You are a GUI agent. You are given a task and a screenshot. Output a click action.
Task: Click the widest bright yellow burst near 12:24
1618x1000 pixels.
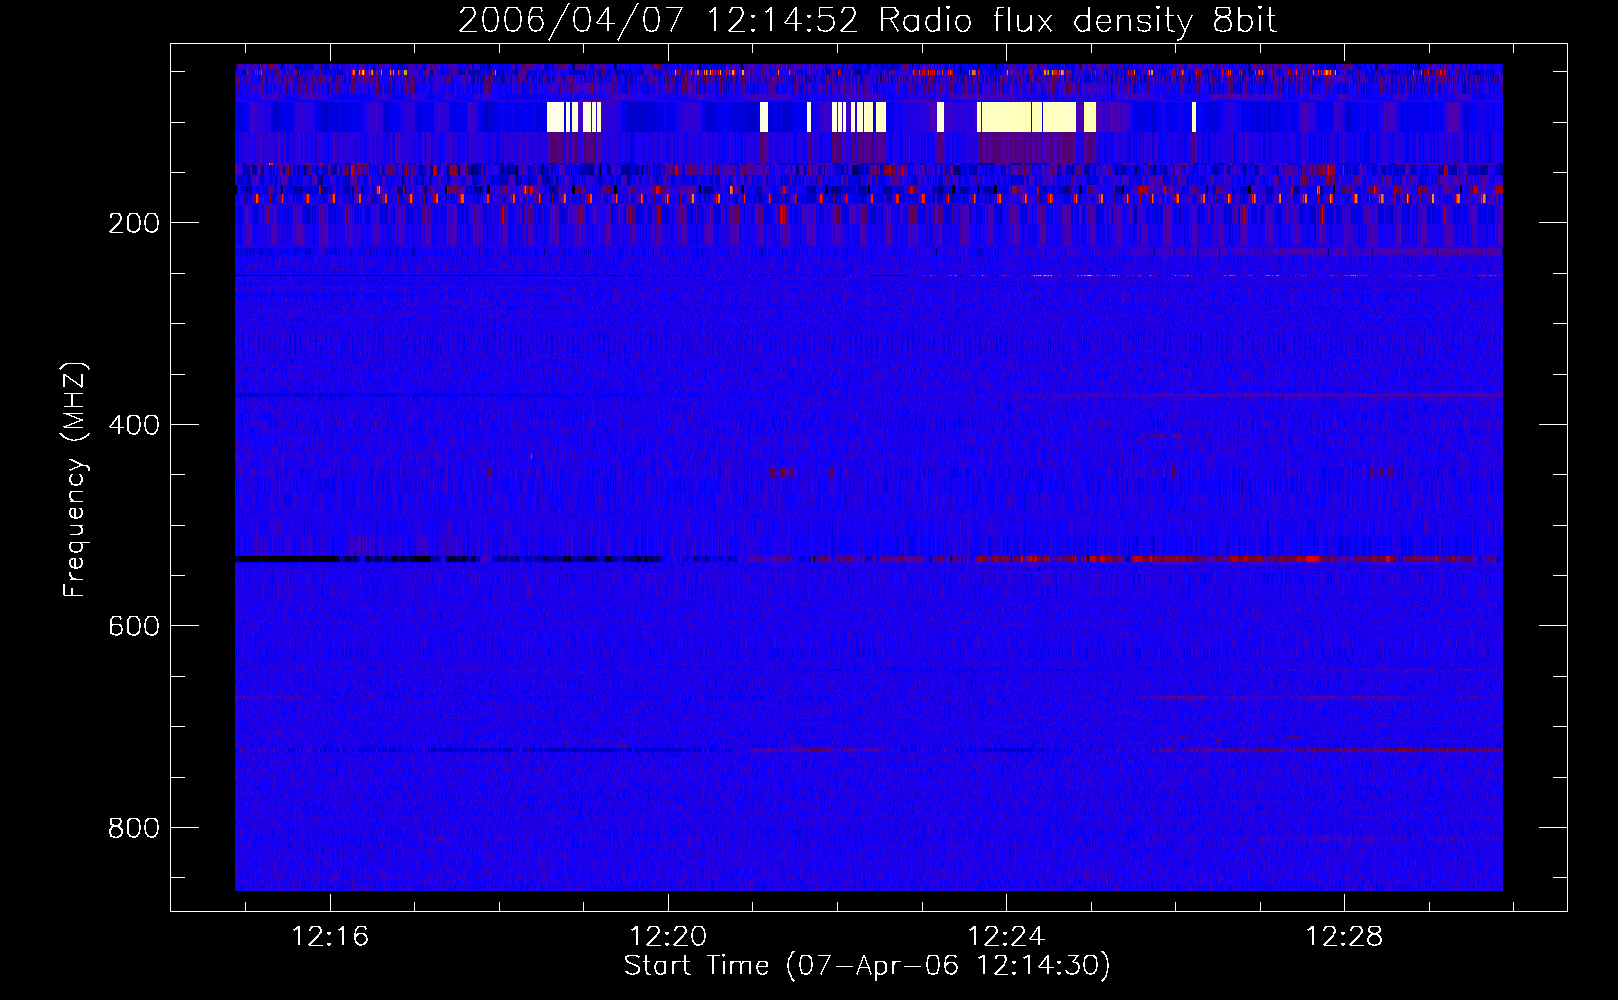point(1027,117)
